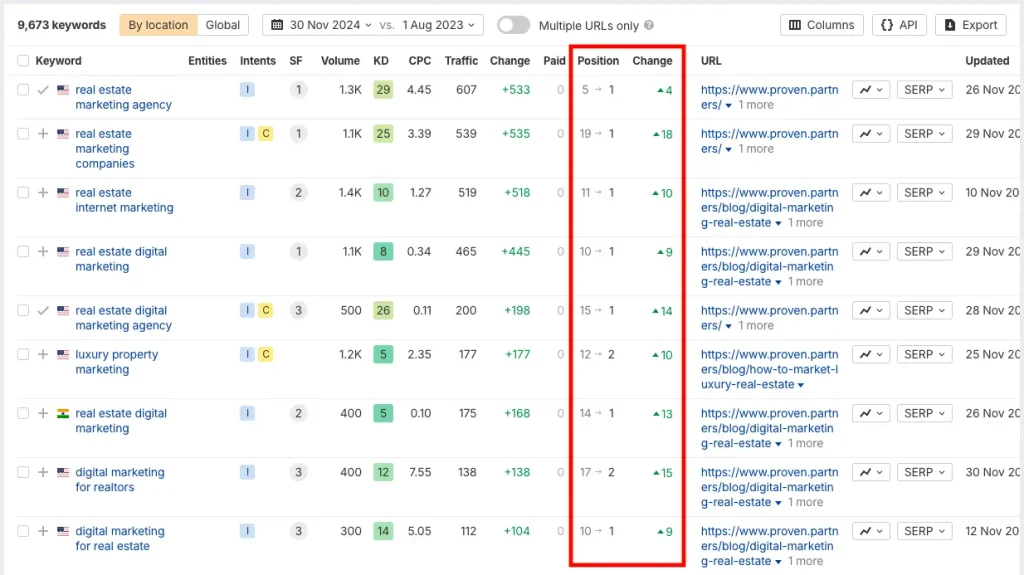Open the trend chart dropdown for real estate marketing agency
The image size is (1024, 575).
tap(871, 90)
